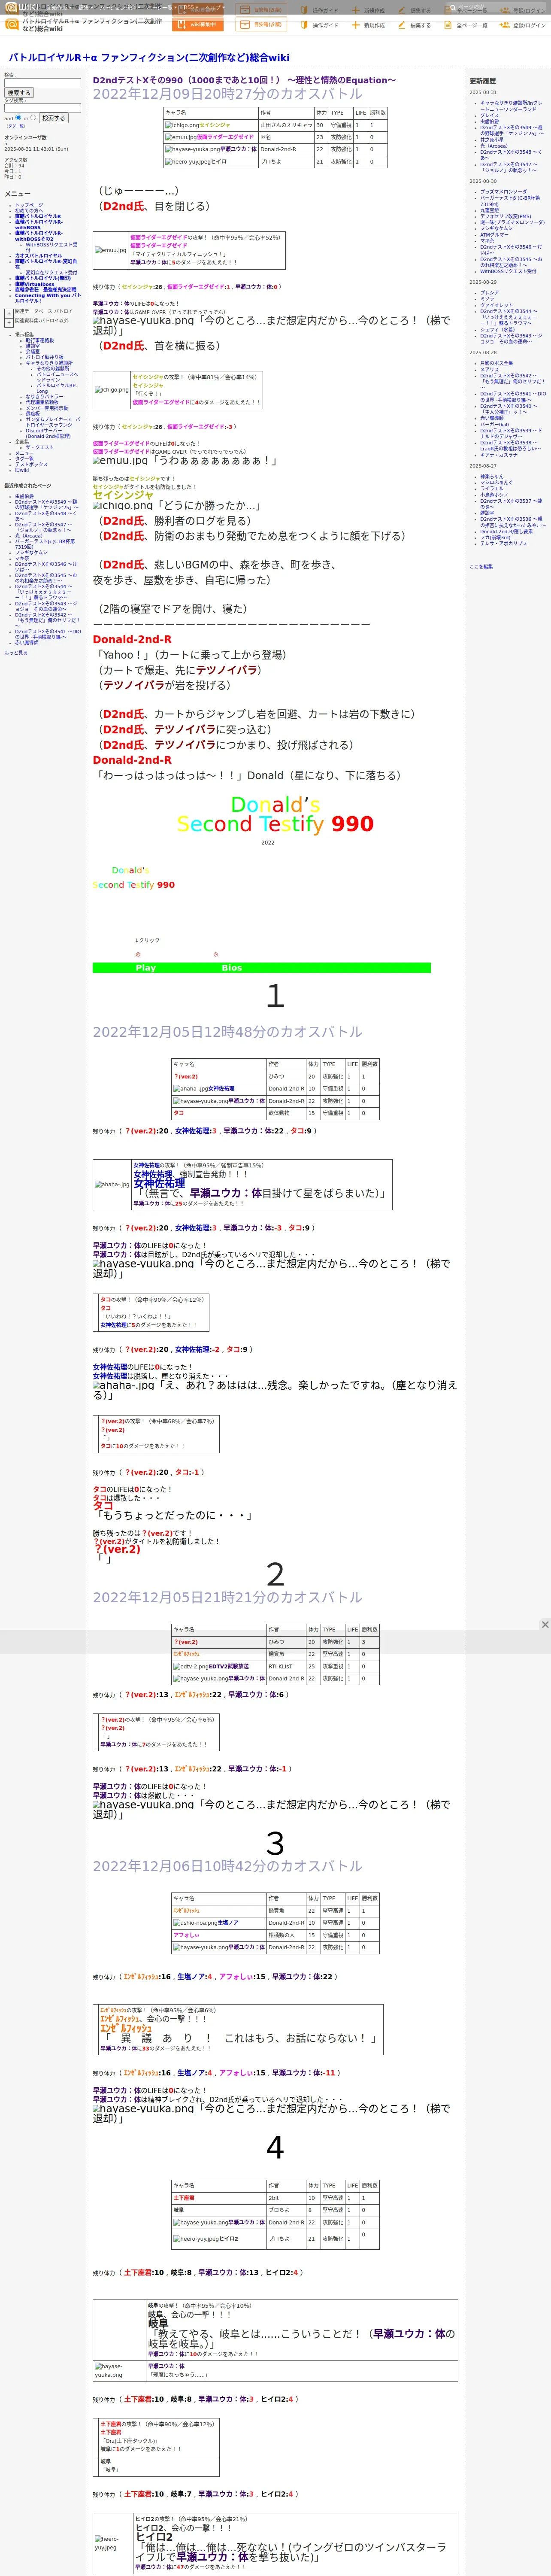Screen dimensions: 551x2576
Task: Click the green Play bar
Action: (146, 968)
